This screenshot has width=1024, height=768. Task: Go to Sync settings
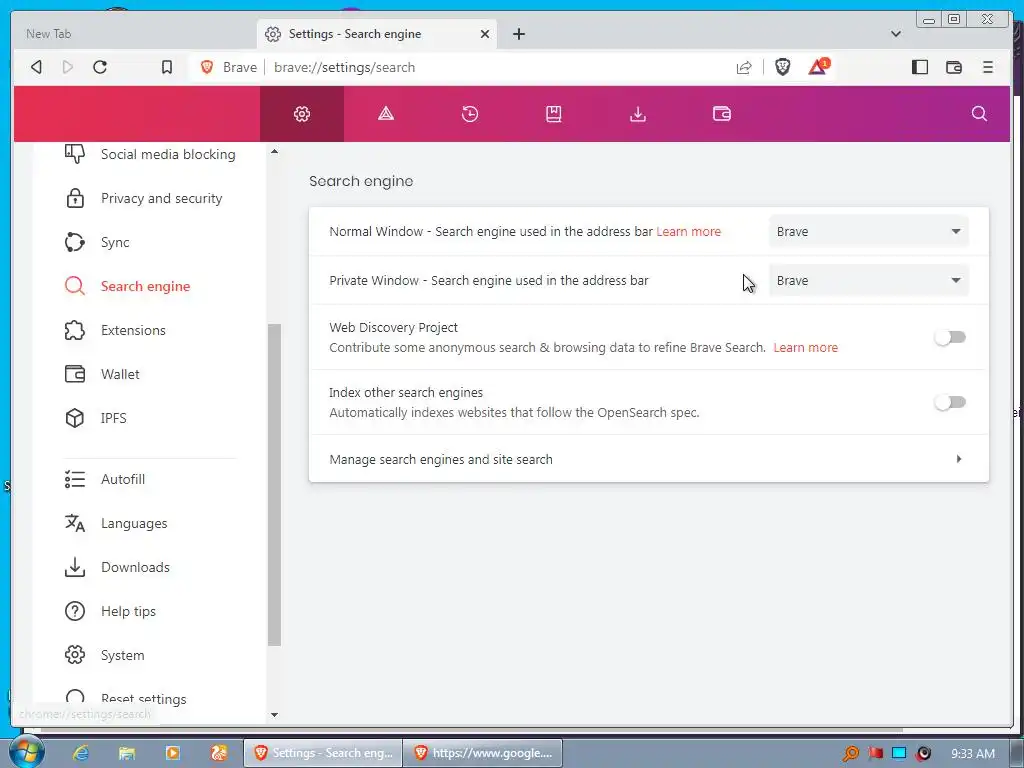click(x=97, y=242)
